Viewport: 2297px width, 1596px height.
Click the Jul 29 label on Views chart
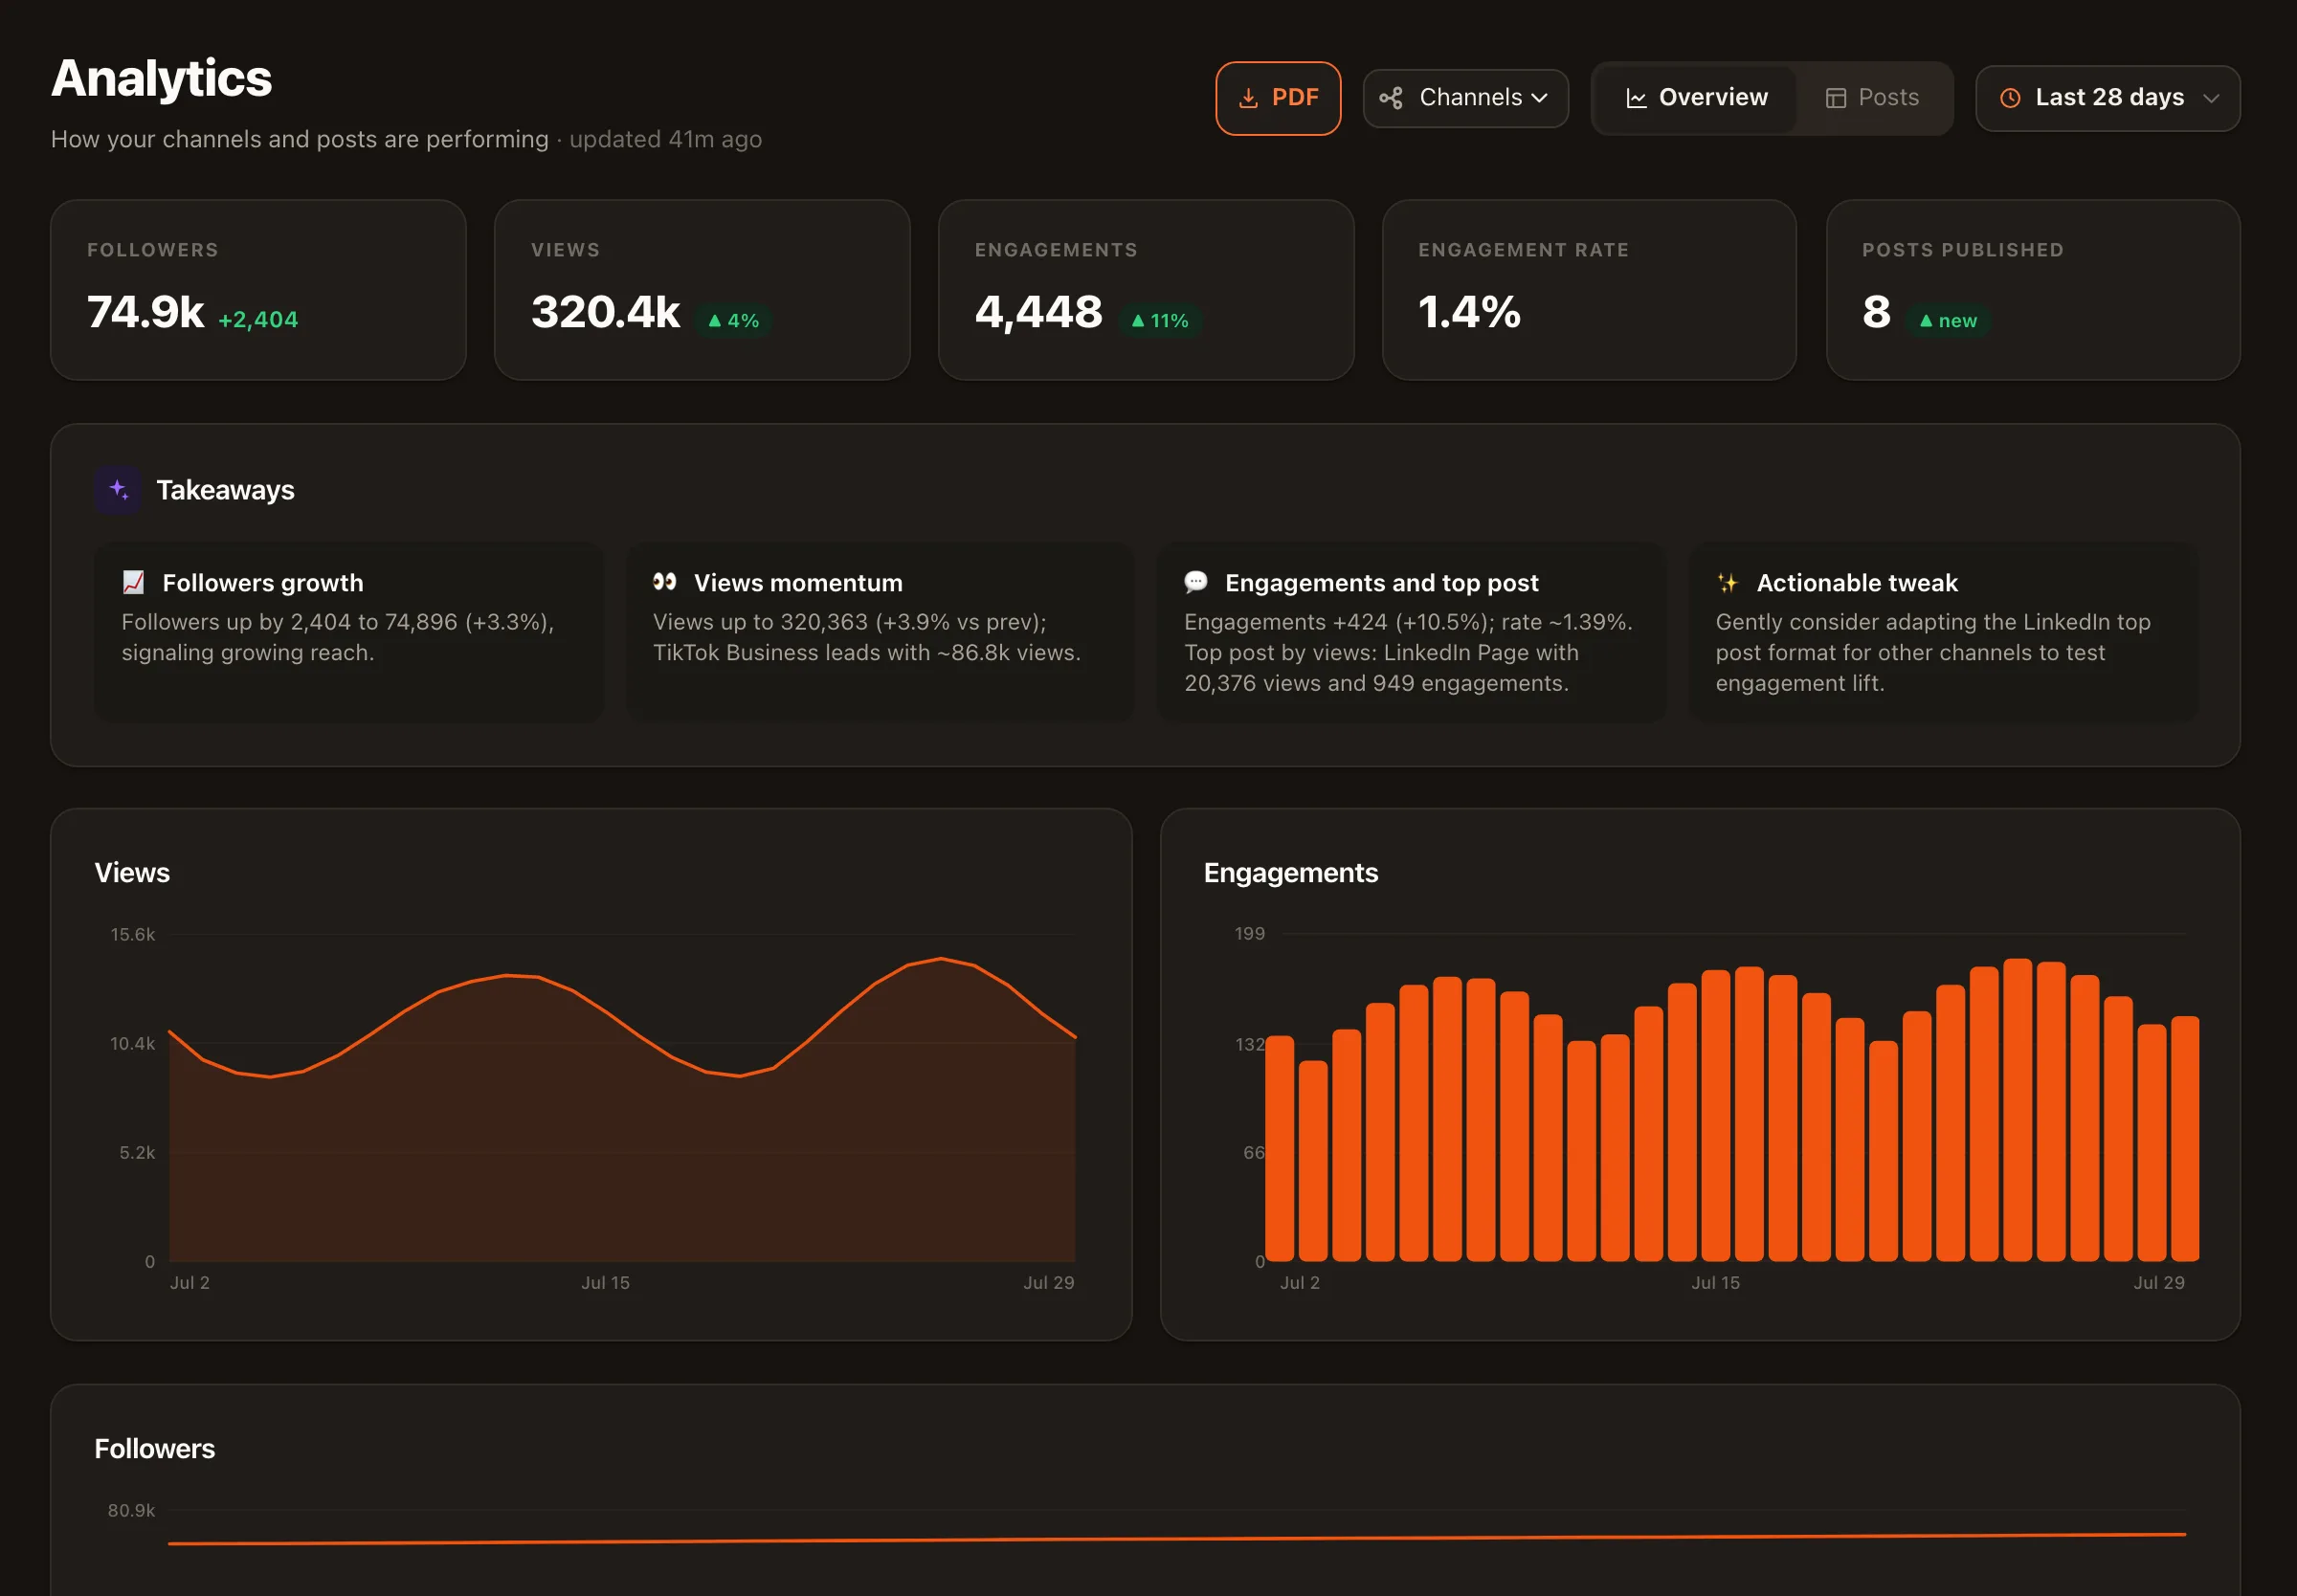(1048, 1282)
